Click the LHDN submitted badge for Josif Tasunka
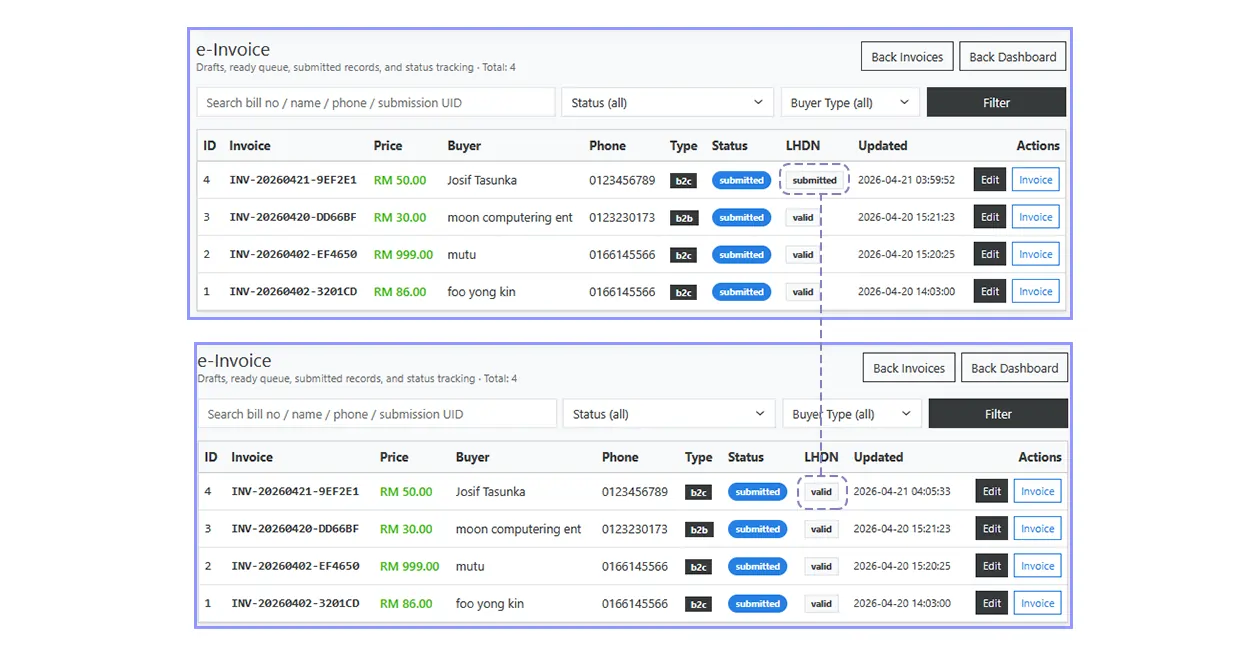This screenshot has width=1260, height=660. (x=814, y=180)
